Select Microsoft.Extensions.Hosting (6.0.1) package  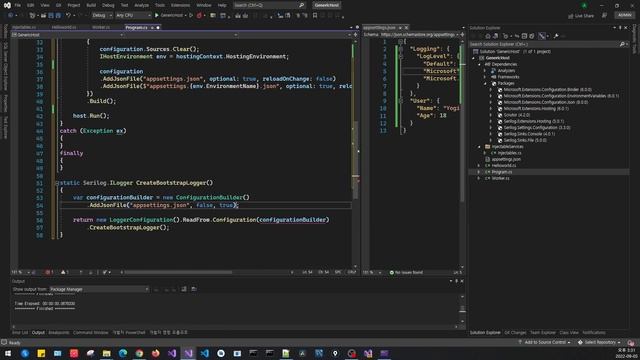pos(536,109)
